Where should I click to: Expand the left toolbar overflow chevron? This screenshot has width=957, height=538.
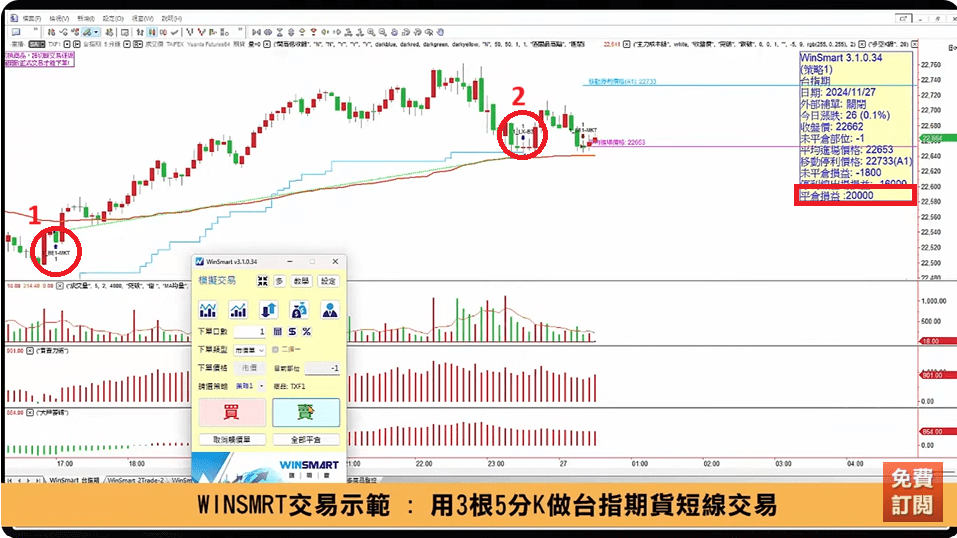click(x=35, y=31)
